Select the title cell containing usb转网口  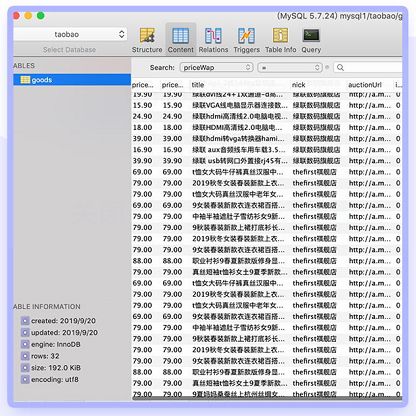[240, 161]
